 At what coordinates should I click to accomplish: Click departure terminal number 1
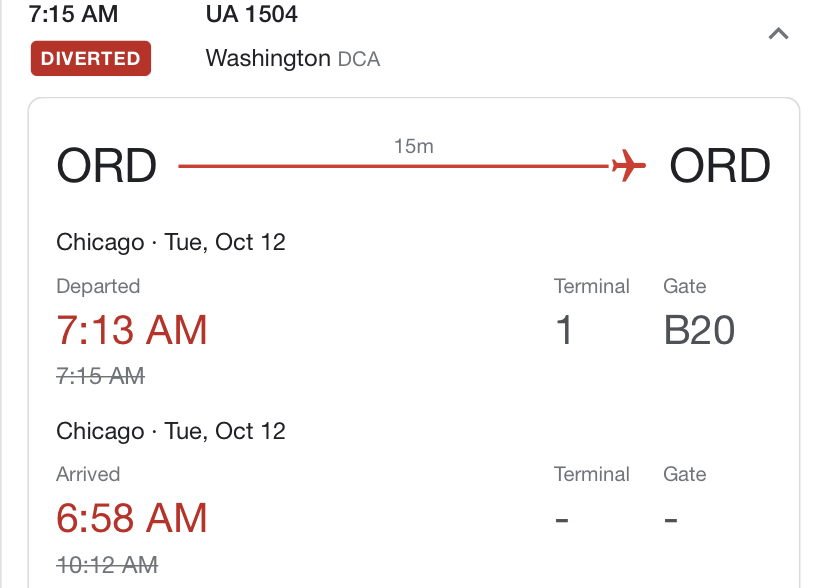(x=564, y=330)
